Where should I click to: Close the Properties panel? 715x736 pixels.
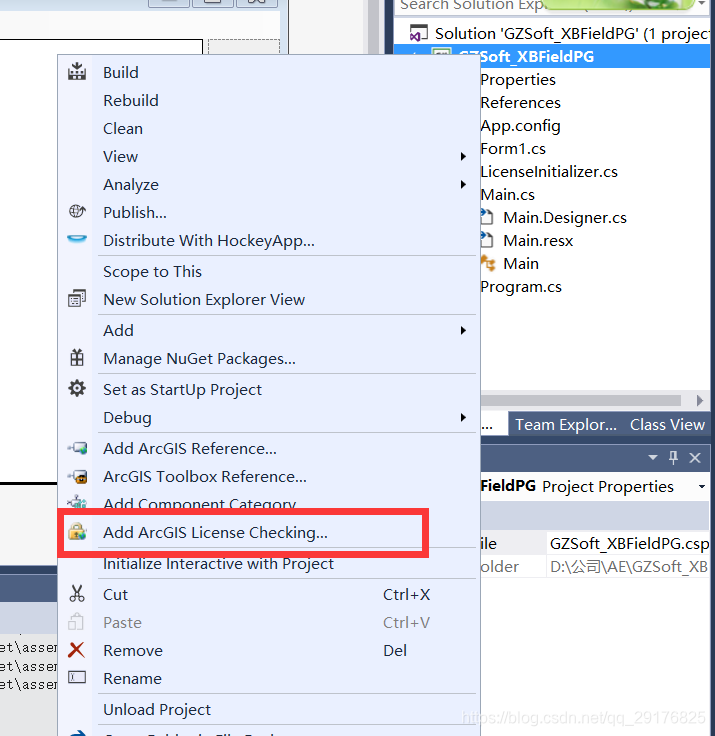tap(695, 458)
